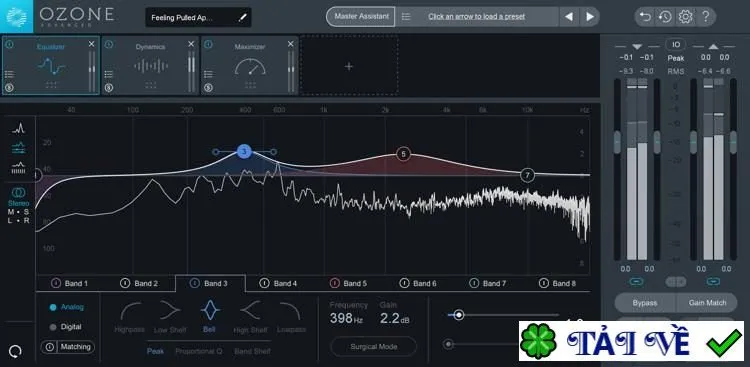
Task: Toggle Equalizer module power button
Action: [9, 44]
